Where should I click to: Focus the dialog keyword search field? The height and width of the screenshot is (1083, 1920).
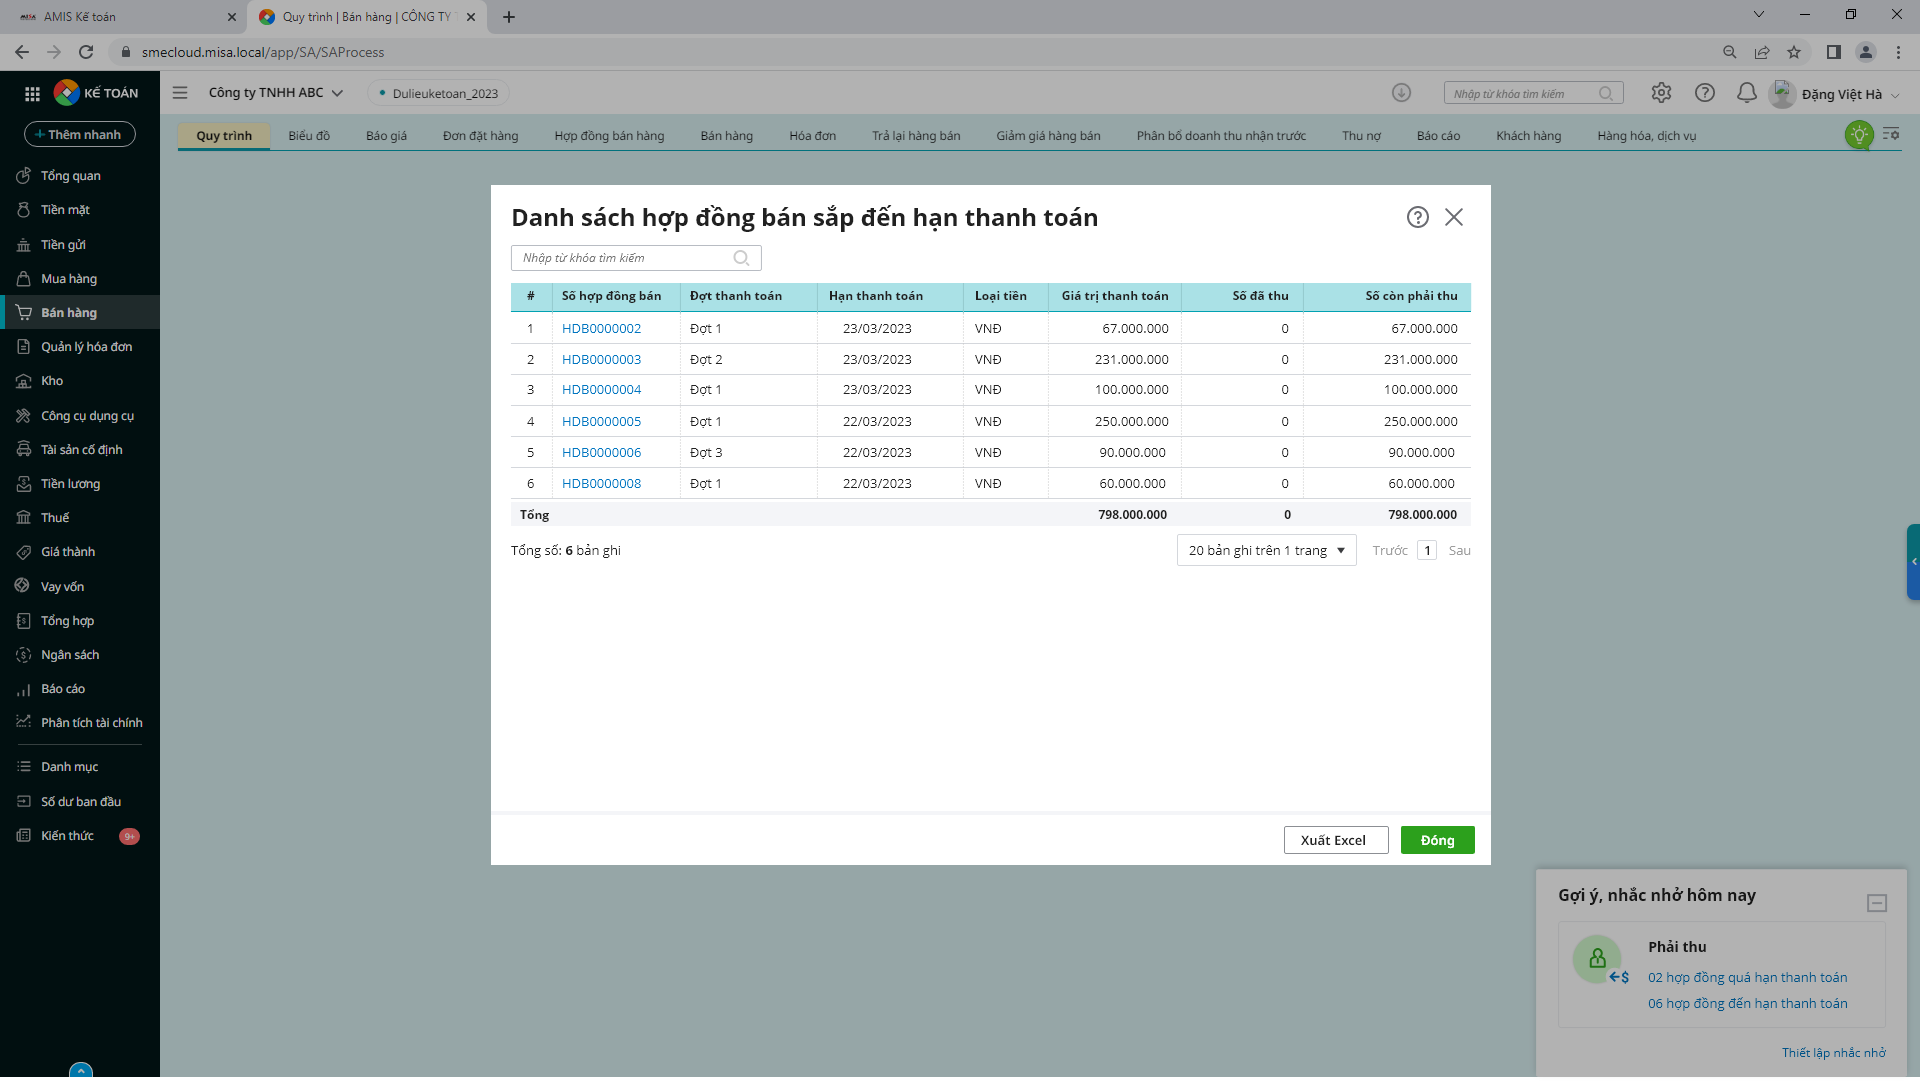click(x=636, y=259)
